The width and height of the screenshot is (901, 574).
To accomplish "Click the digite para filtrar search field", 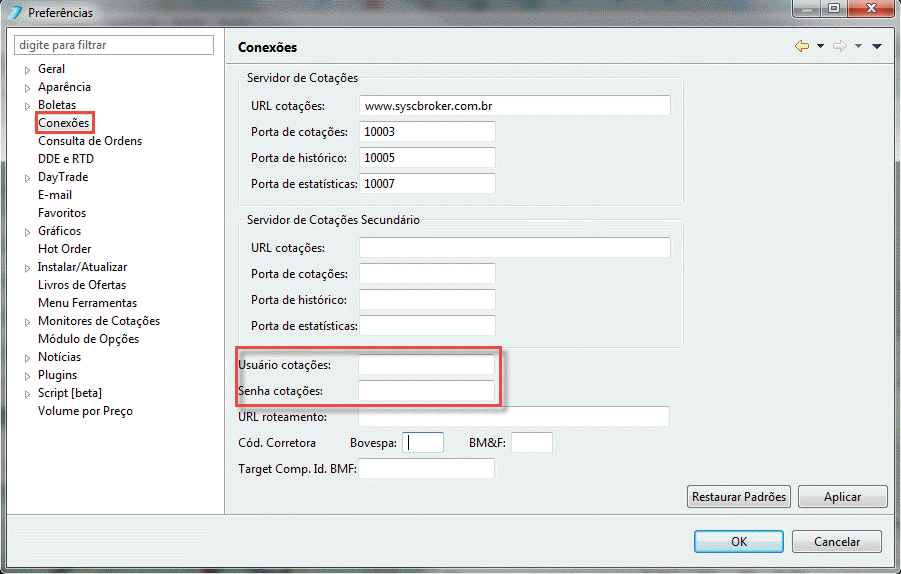I will [x=114, y=45].
